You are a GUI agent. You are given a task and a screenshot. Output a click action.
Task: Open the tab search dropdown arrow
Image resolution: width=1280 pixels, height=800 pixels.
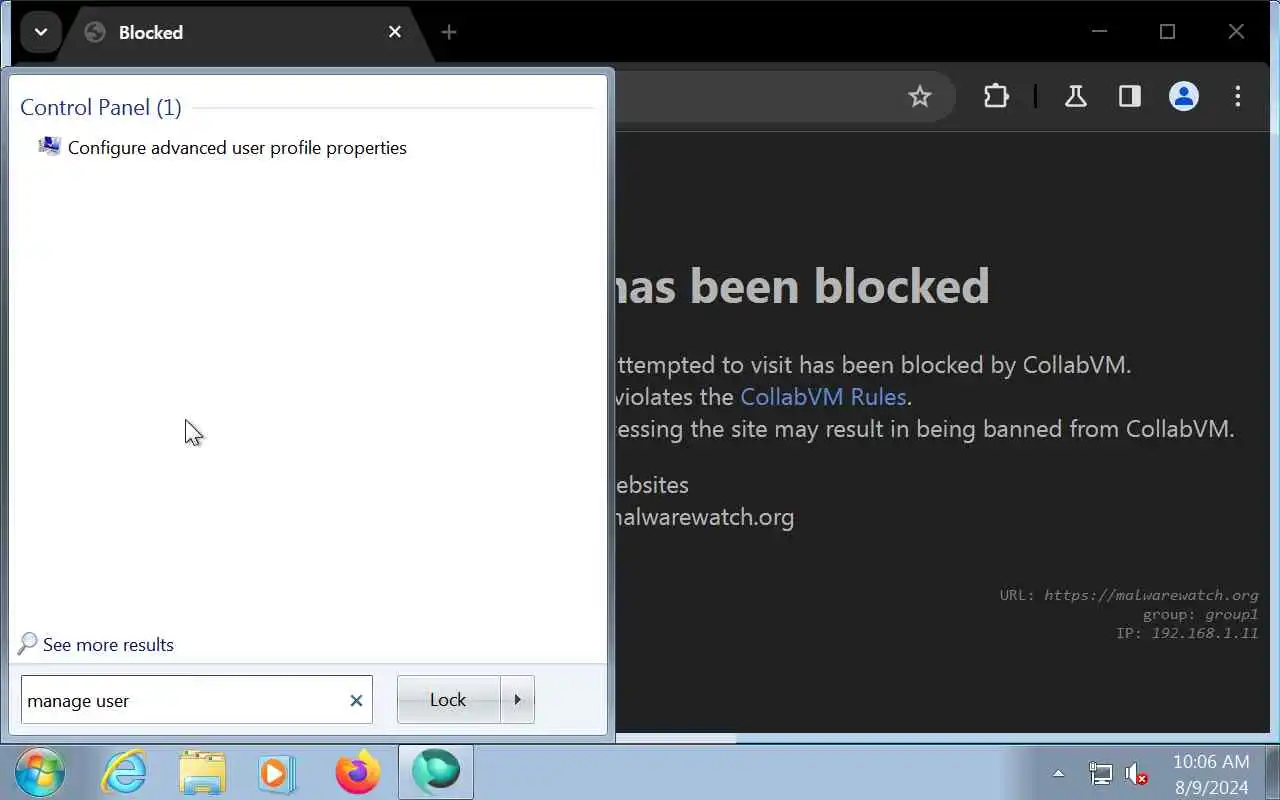40,32
